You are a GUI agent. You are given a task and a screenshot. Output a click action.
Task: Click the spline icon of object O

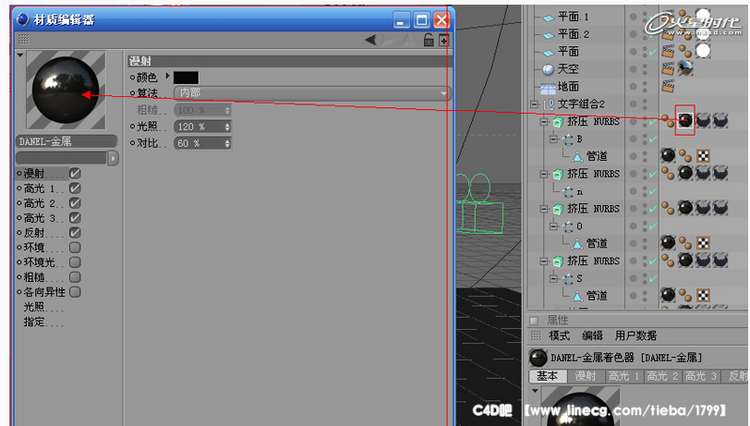pos(568,227)
